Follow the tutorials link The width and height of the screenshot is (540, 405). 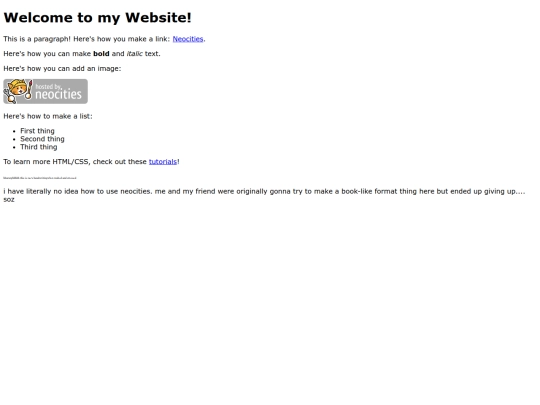point(163,162)
